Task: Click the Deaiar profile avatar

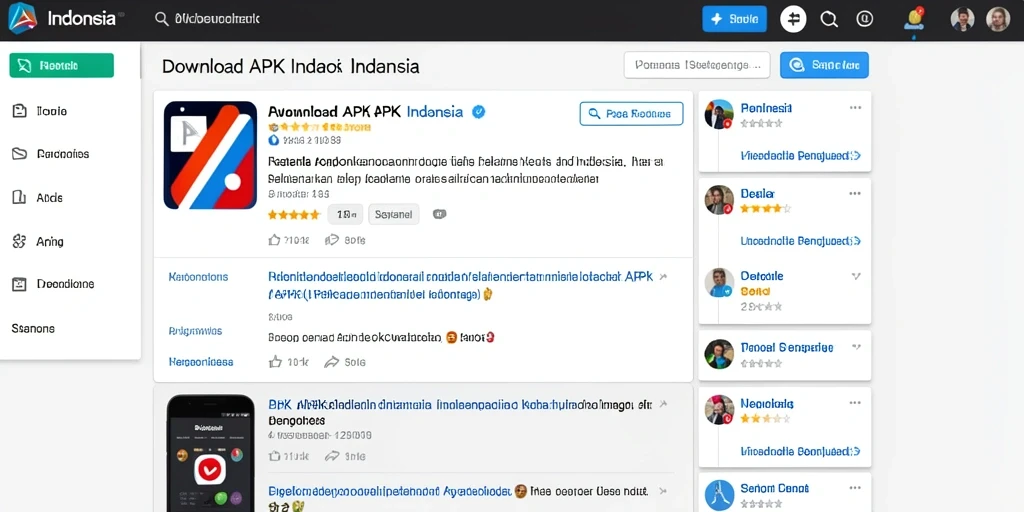Action: click(719, 200)
